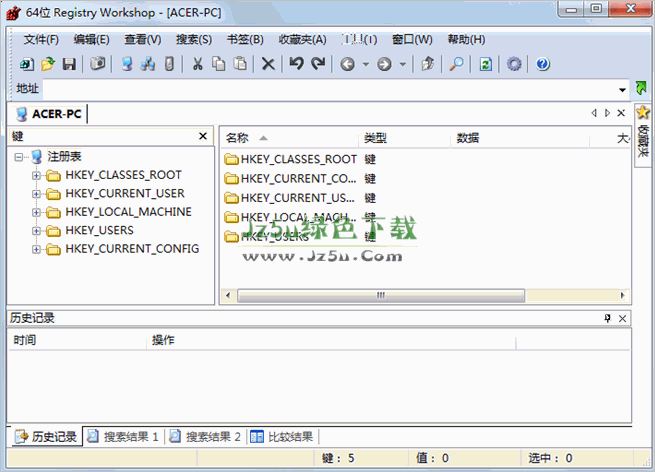
Task: Expand HKEY_CURRENT_CONFIG in the tree
Action: (x=36, y=249)
